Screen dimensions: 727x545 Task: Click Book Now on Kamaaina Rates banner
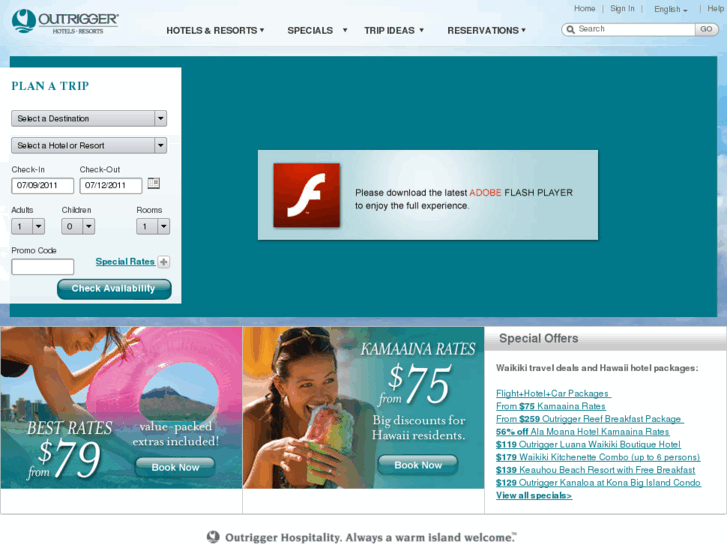tap(418, 465)
